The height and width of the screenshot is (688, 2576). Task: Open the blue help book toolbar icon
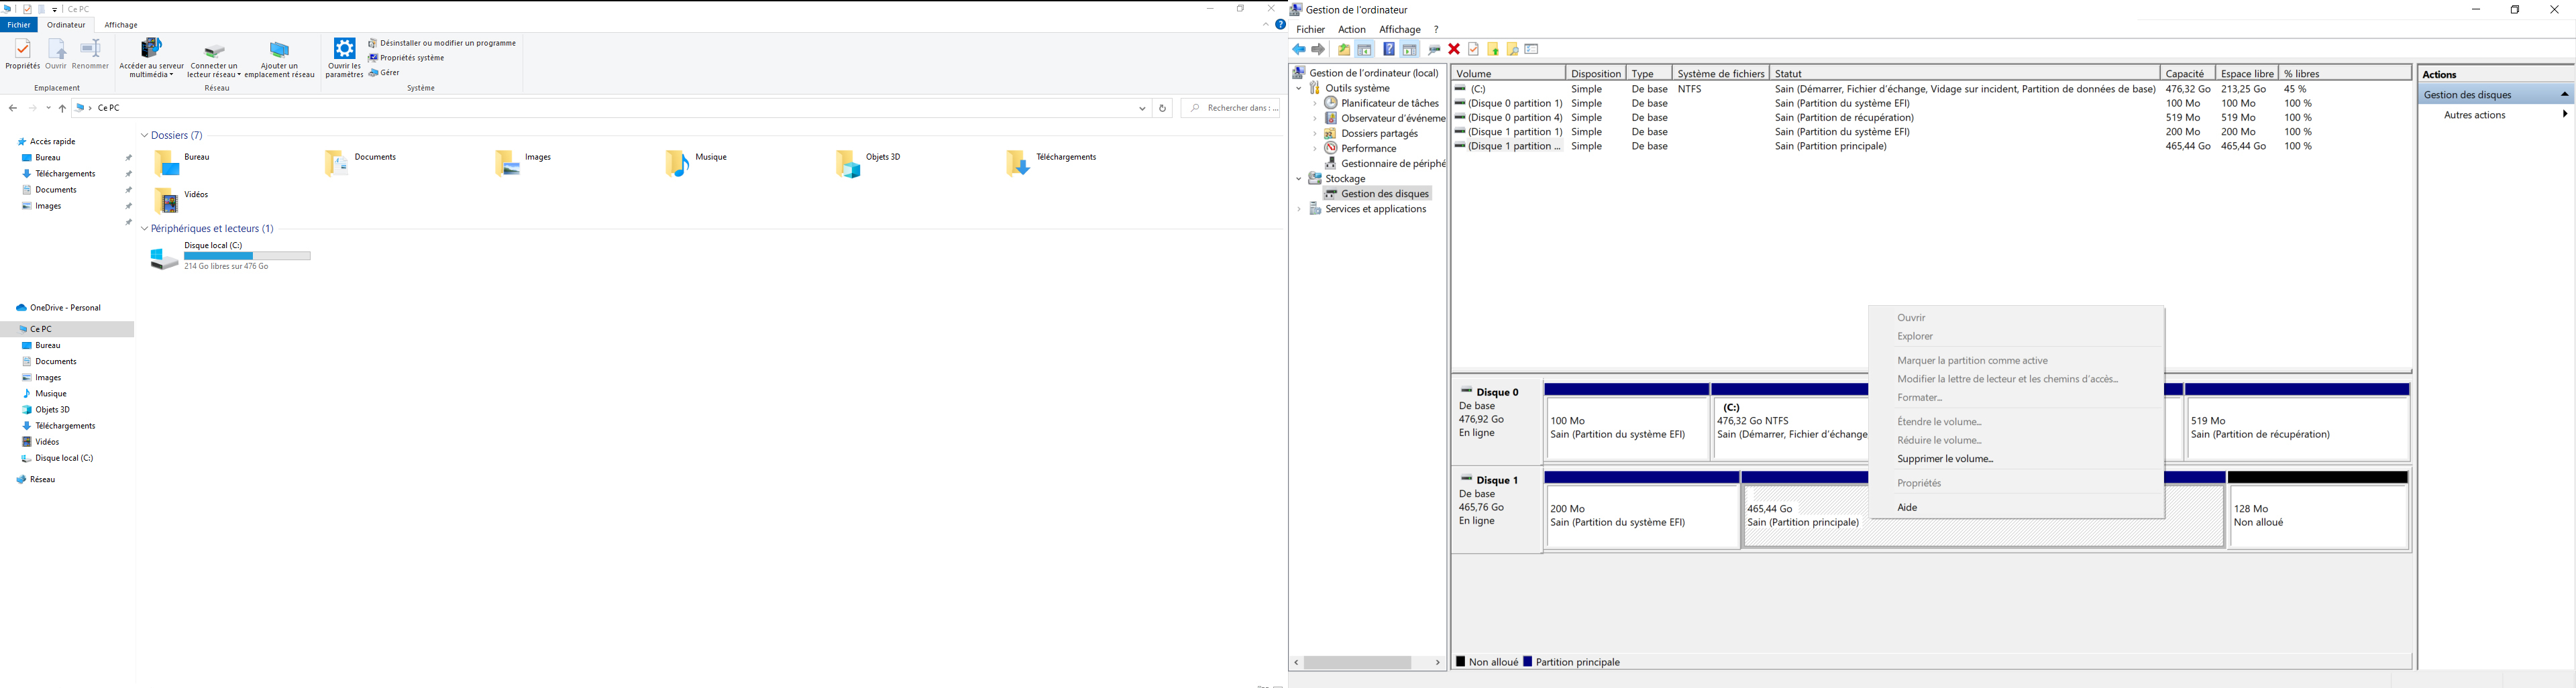coord(1389,50)
